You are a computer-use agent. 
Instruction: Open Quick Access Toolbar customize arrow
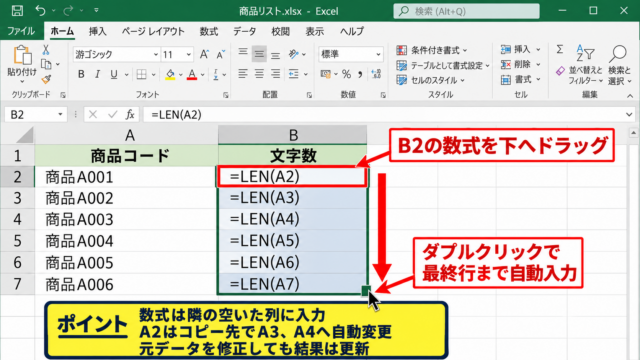point(96,10)
